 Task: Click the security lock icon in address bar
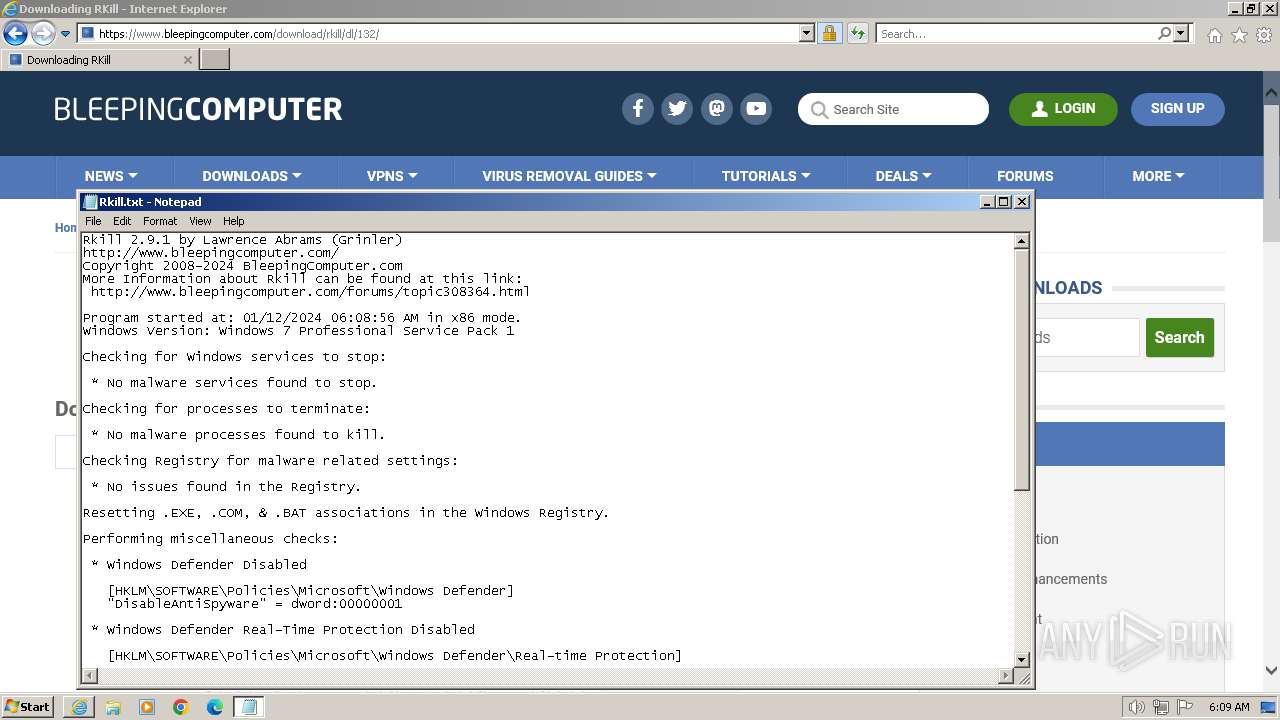click(829, 34)
